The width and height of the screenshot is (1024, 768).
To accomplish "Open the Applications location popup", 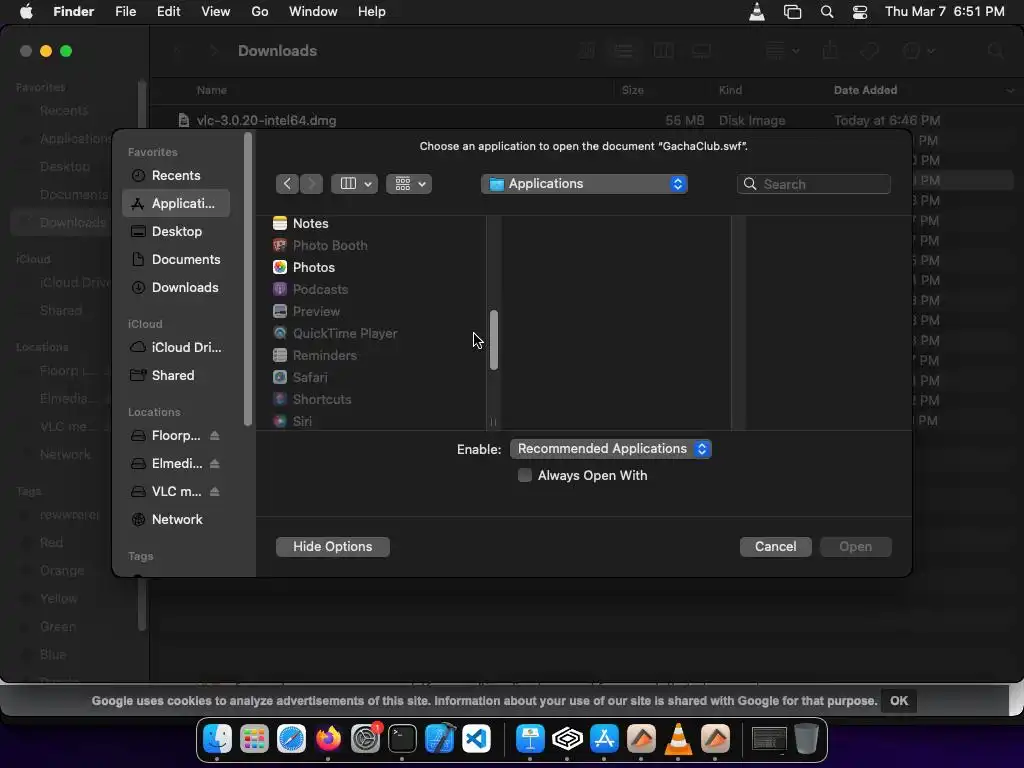I will 584,184.
